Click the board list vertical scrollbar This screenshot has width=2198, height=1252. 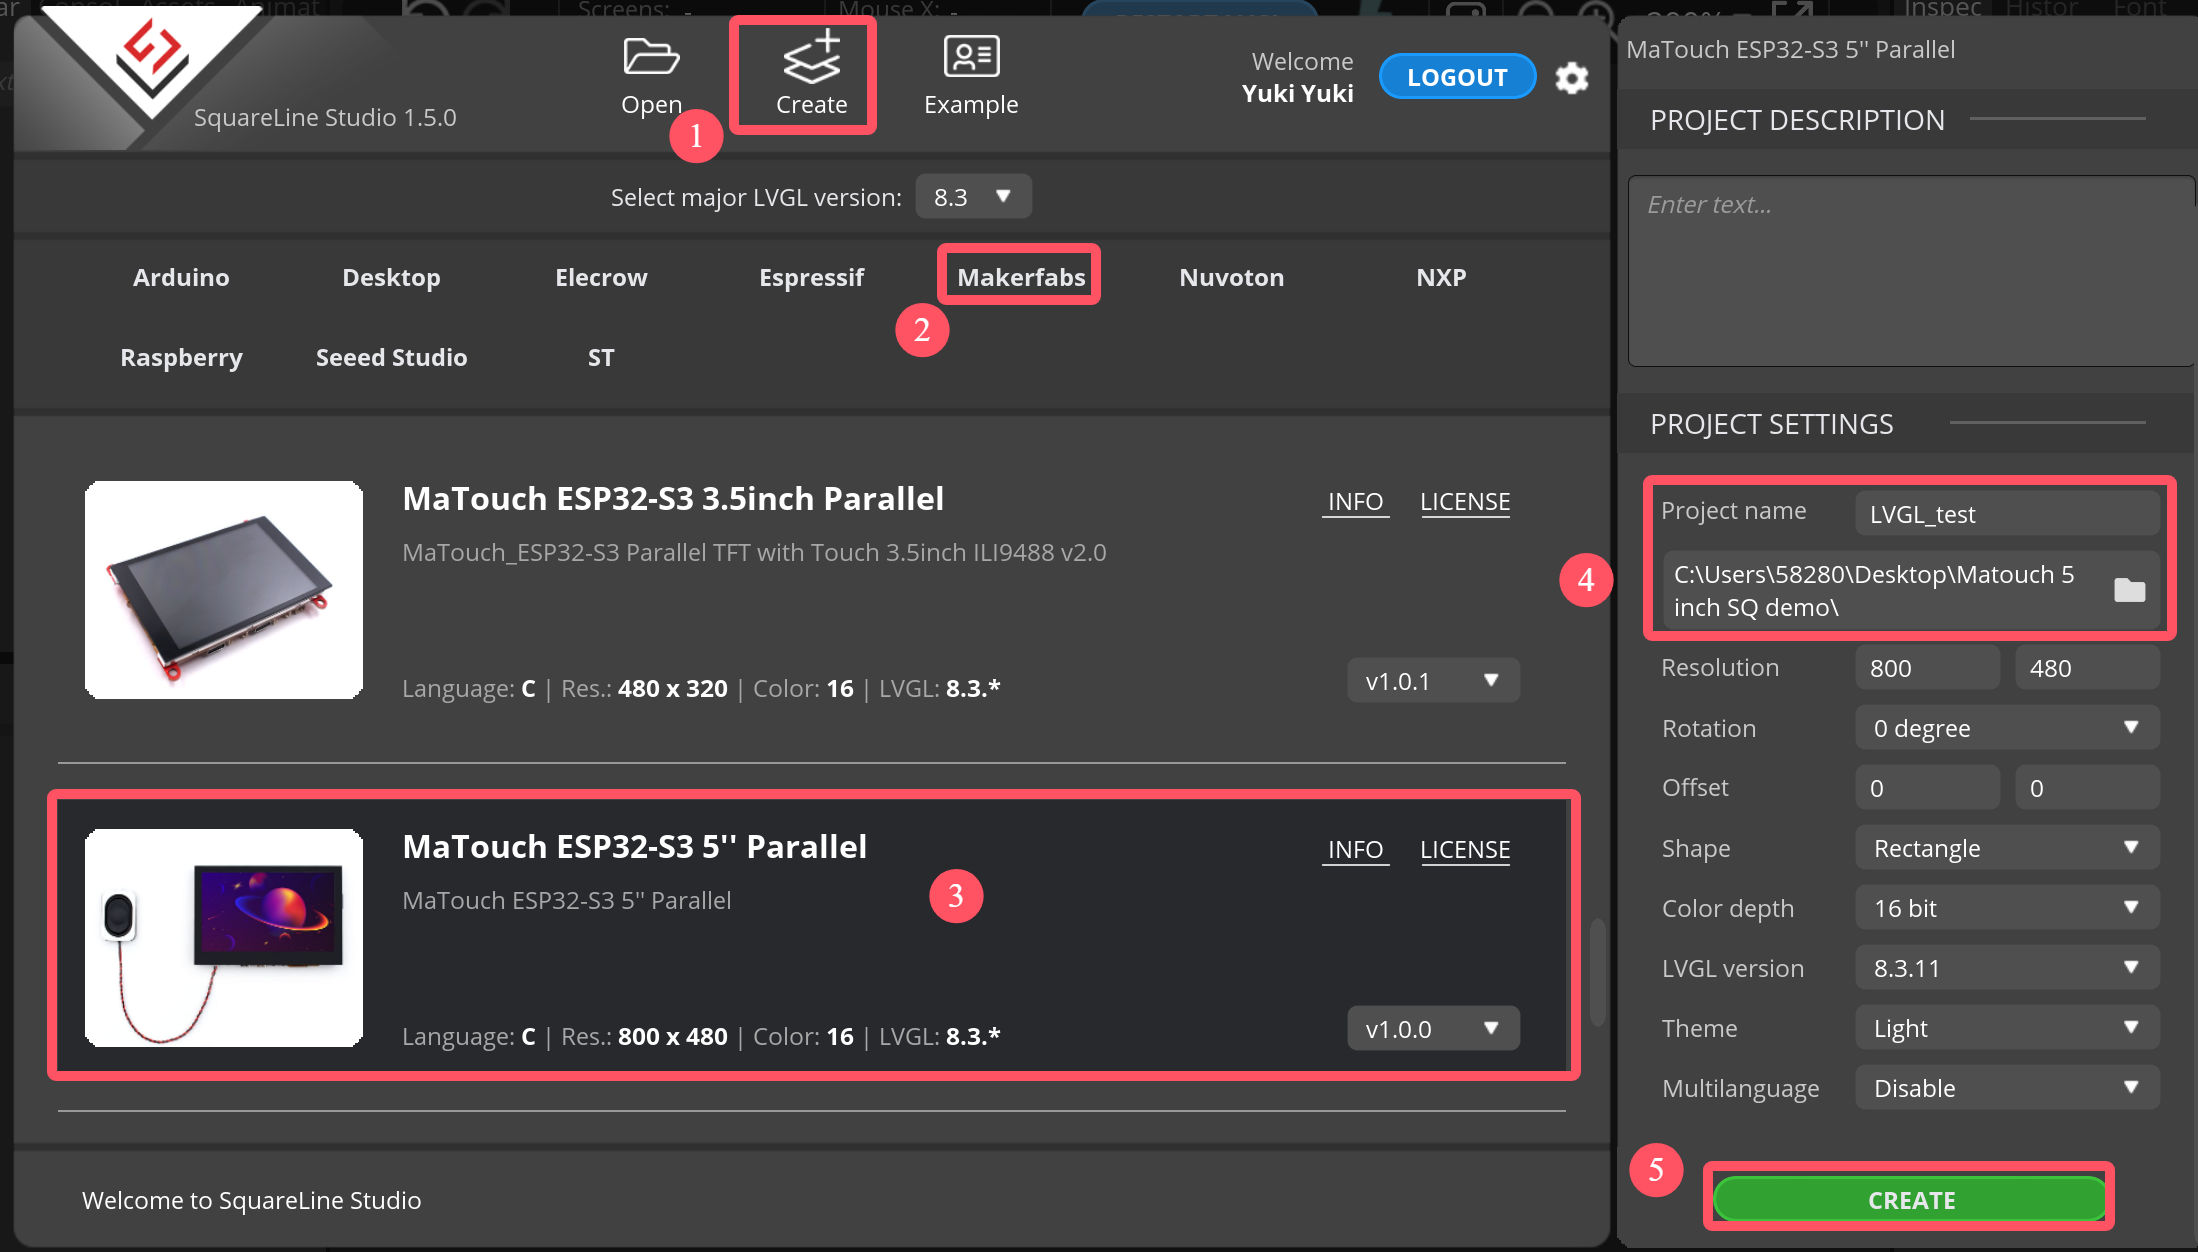(x=1597, y=971)
